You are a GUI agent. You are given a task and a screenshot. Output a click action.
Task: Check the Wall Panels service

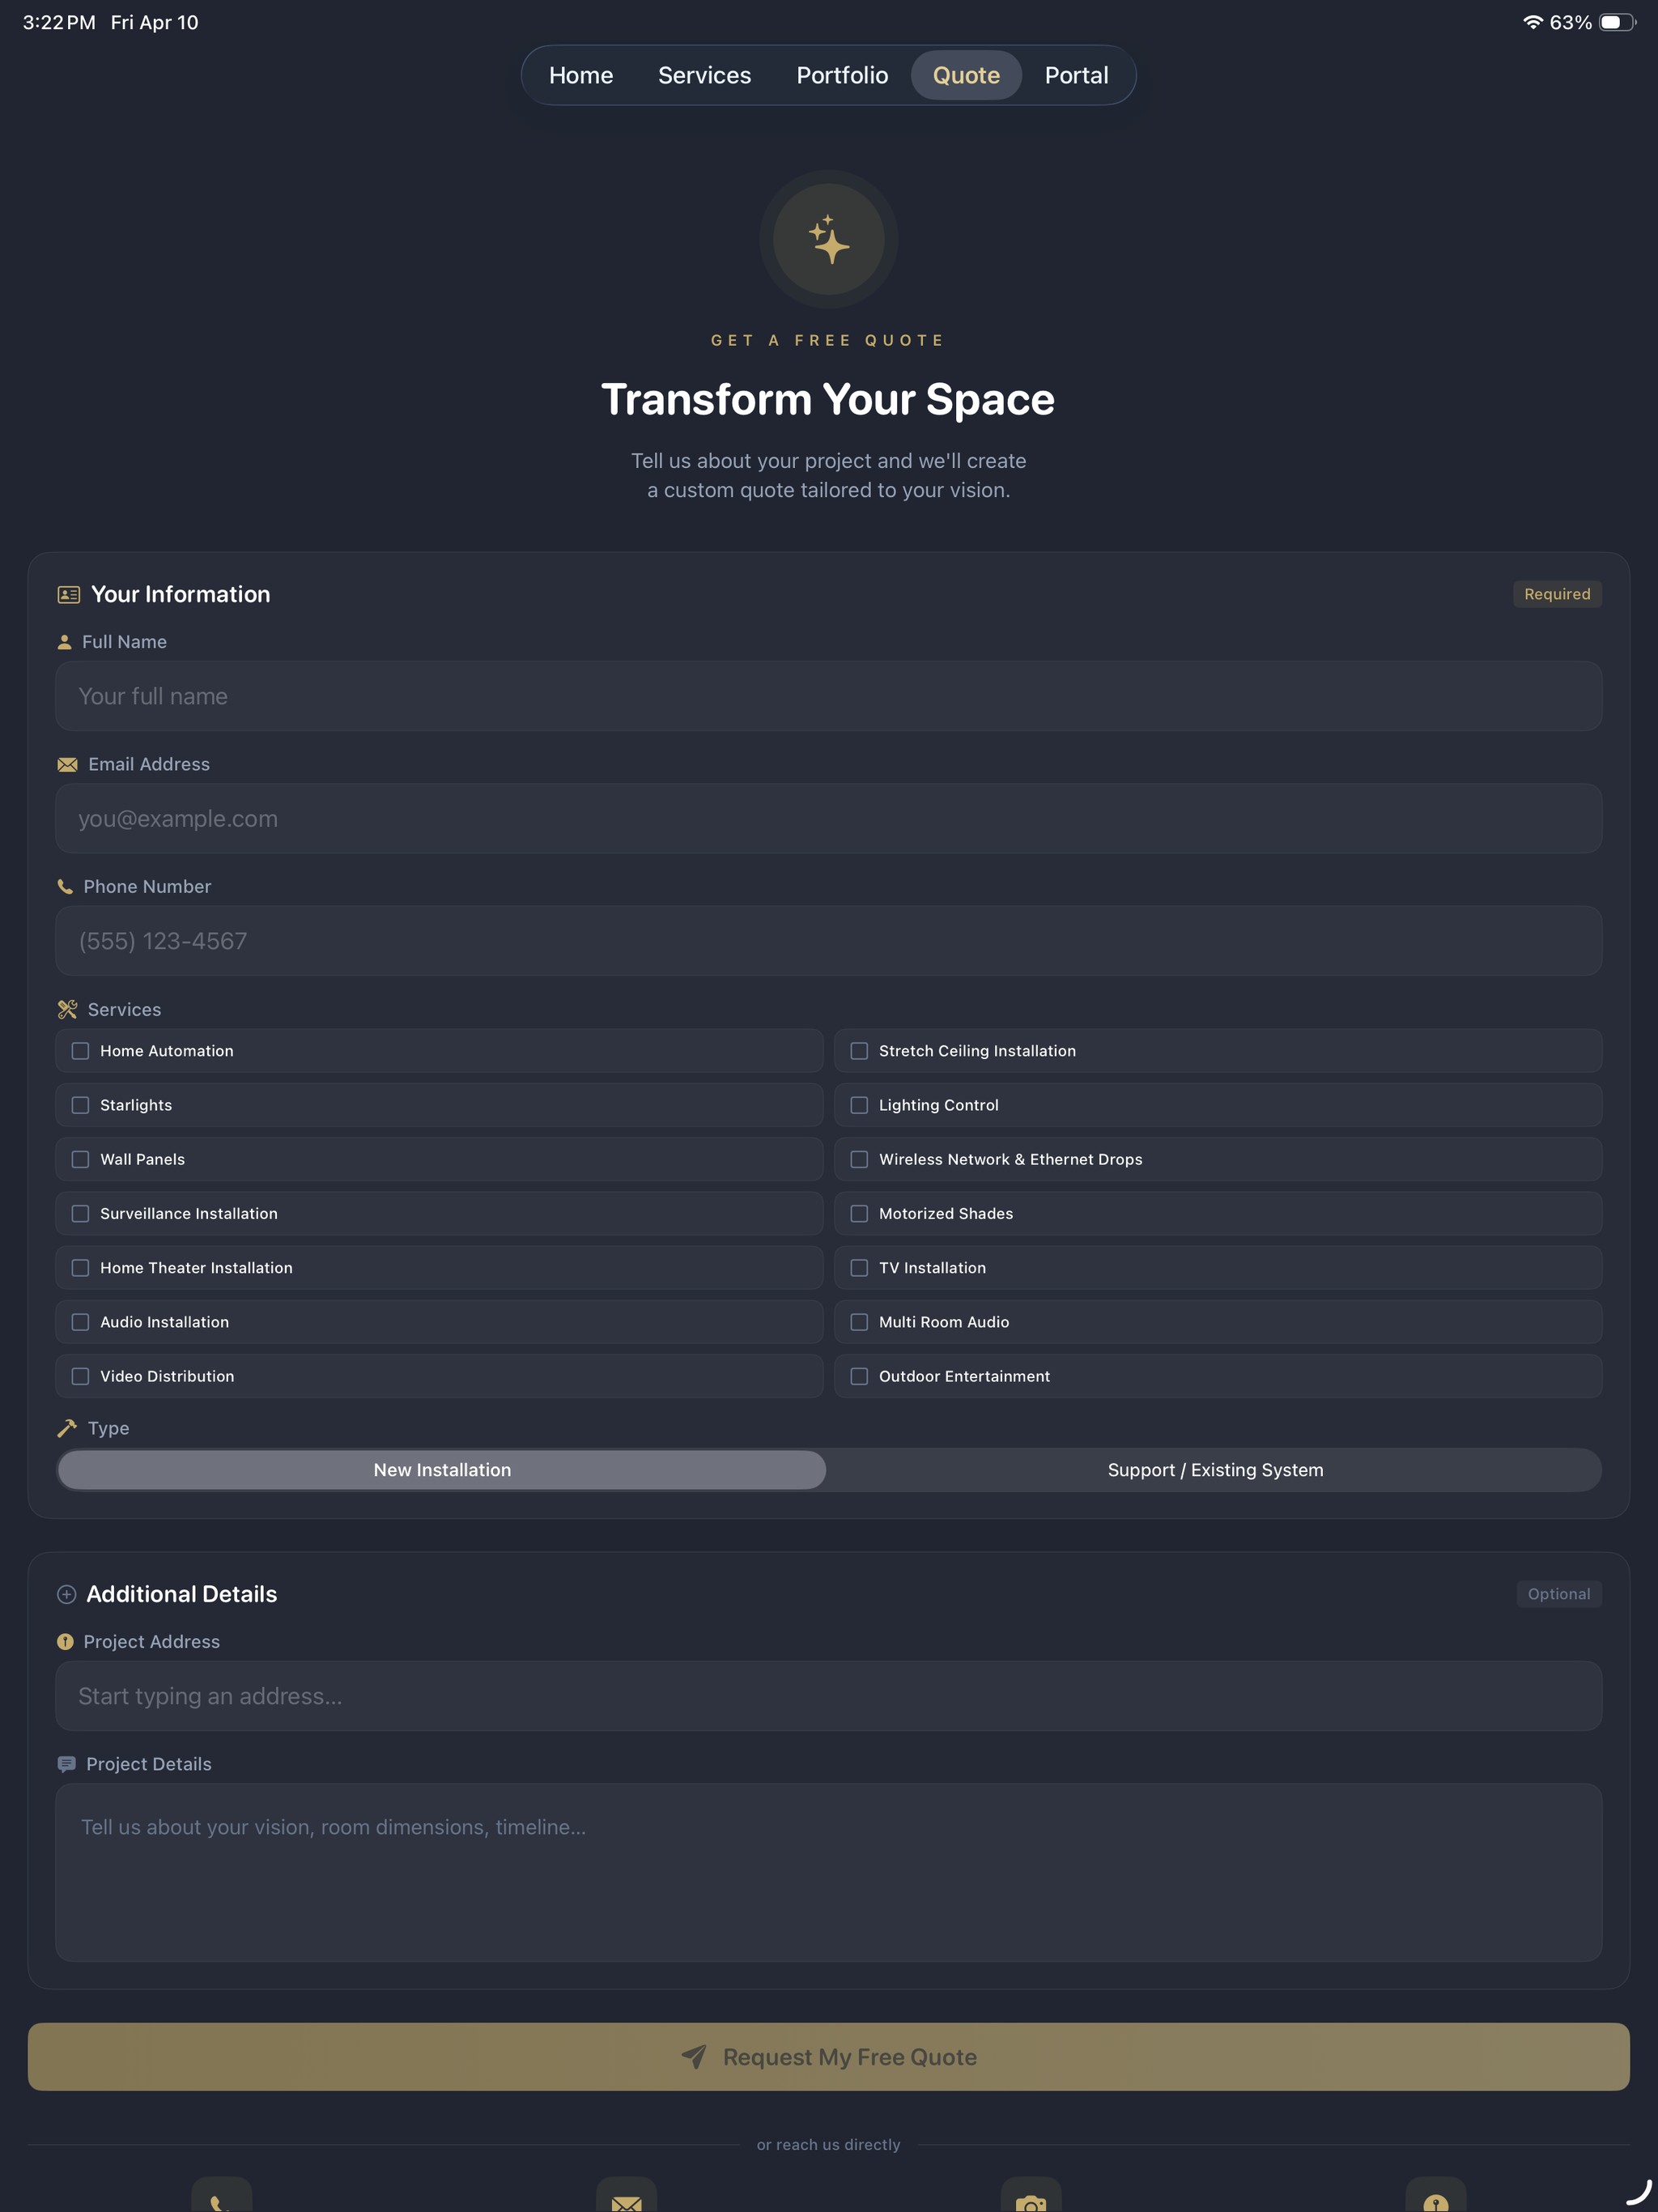[440, 1159]
